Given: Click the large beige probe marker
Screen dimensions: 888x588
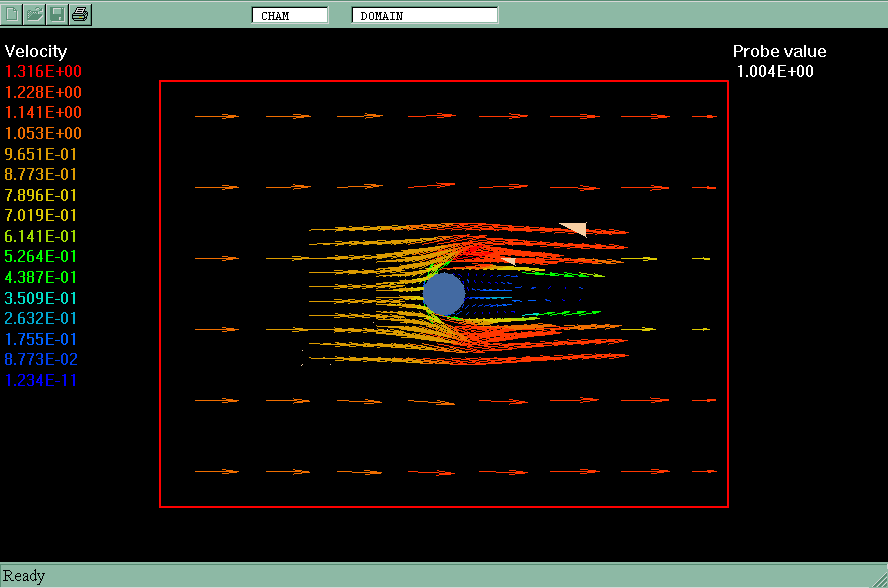Looking at the screenshot, I should point(574,228).
